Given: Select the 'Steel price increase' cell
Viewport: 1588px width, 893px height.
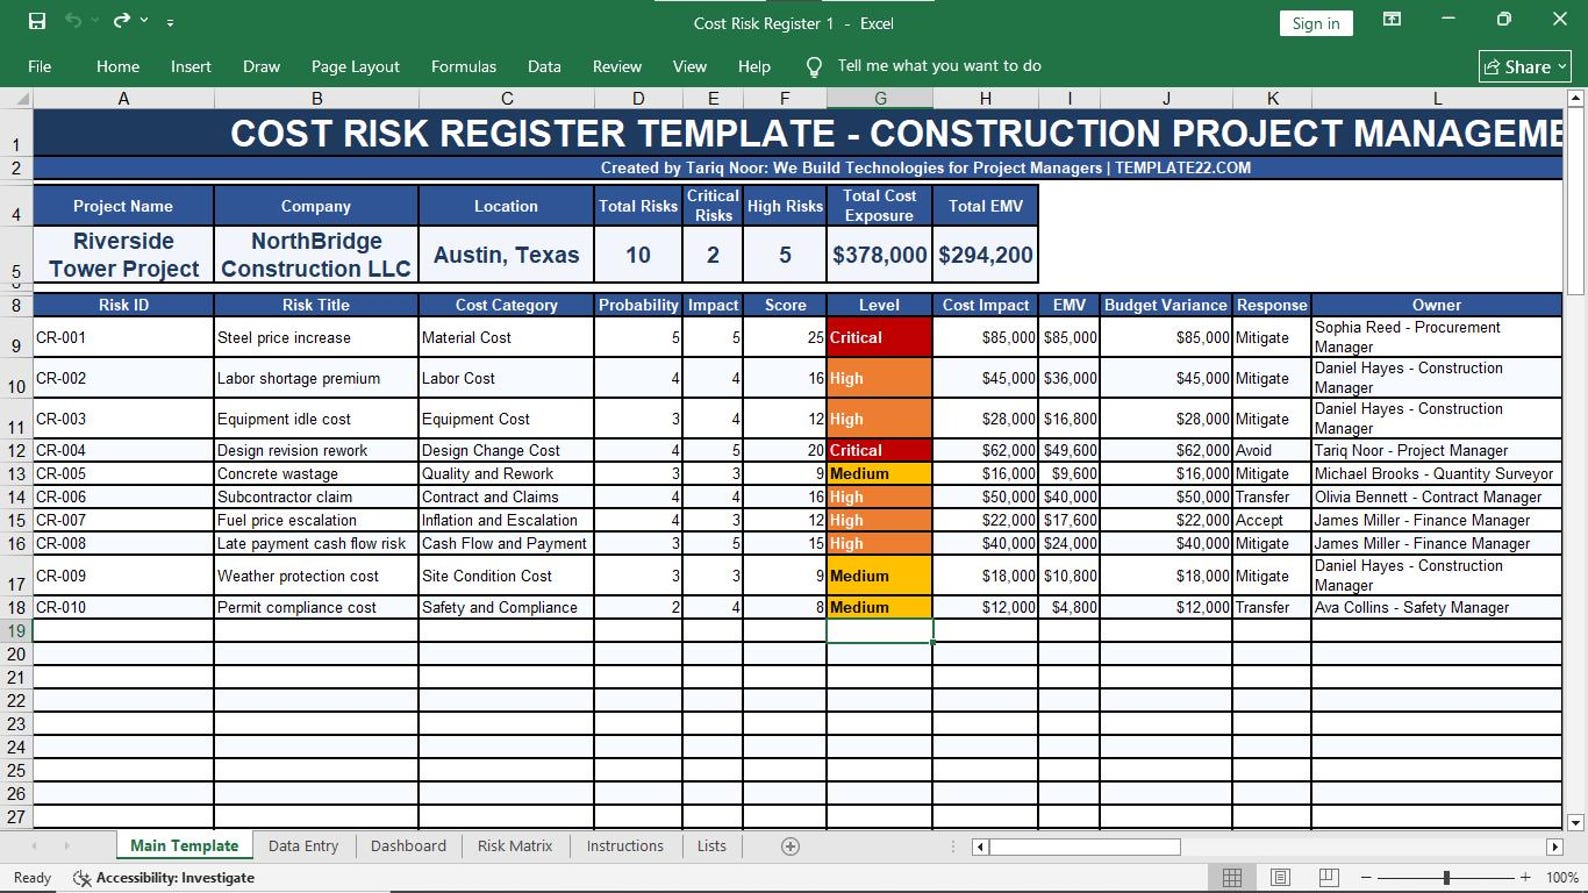Looking at the screenshot, I should (316, 337).
